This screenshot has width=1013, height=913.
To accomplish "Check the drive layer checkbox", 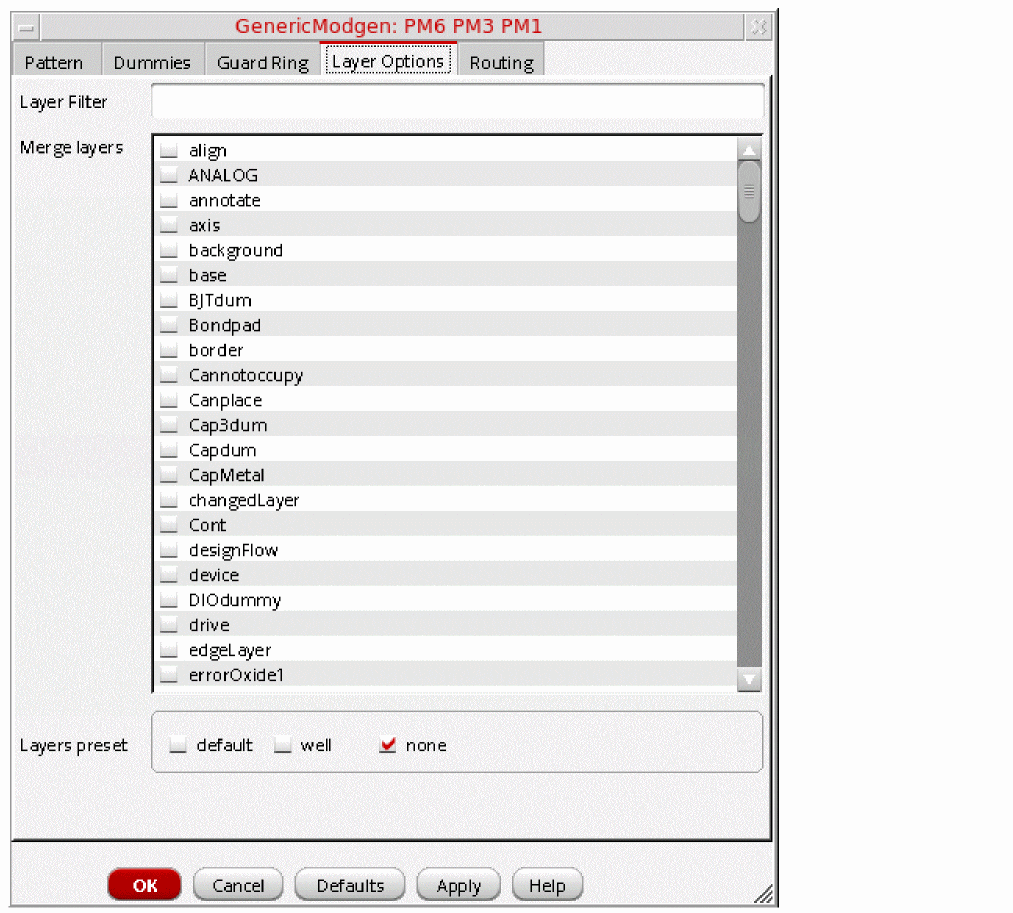I will click(x=169, y=625).
